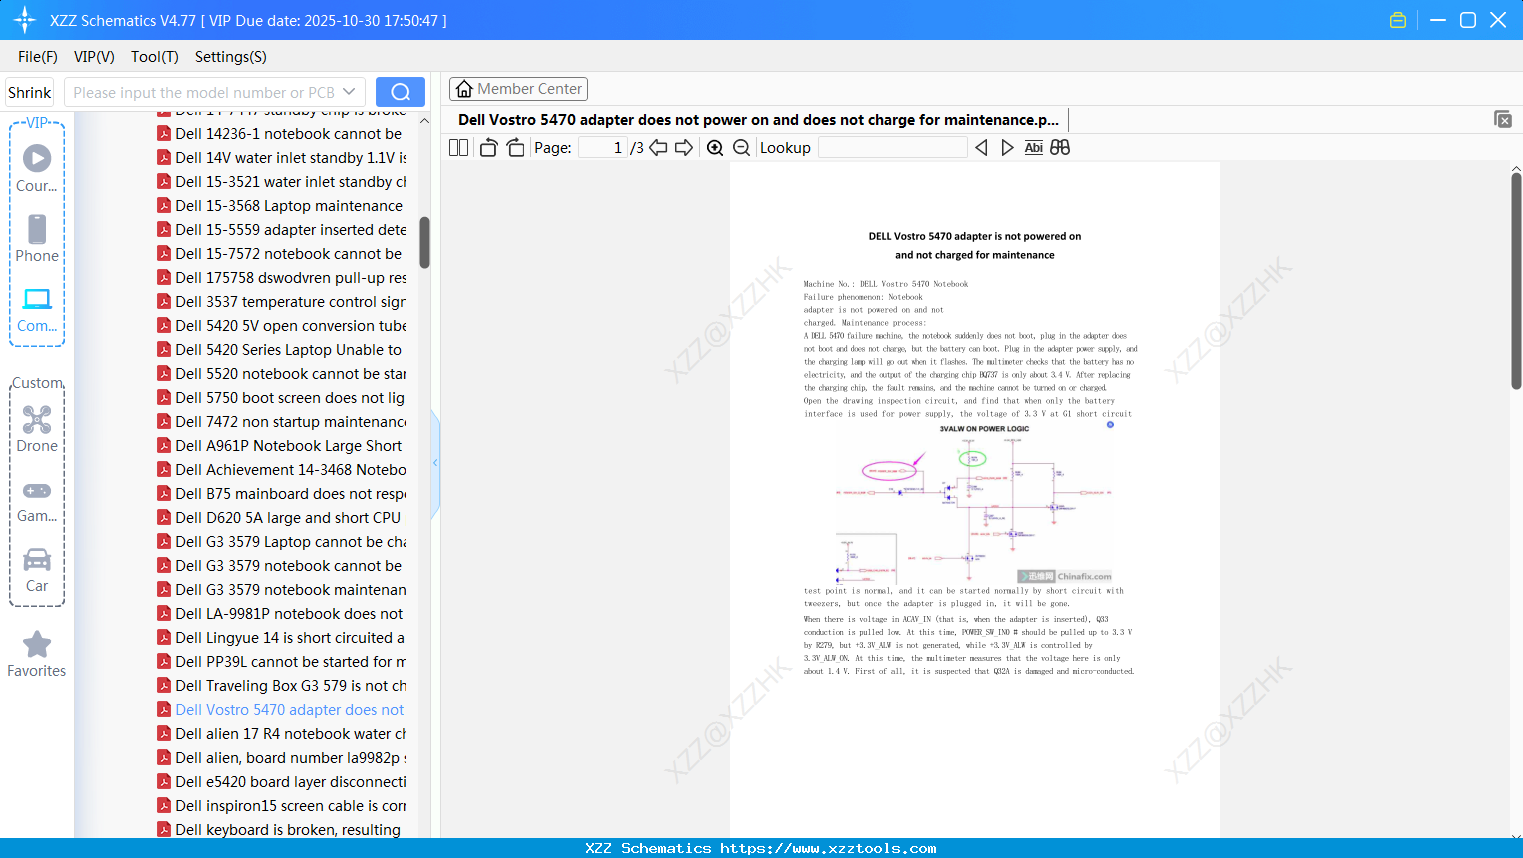1523x858 pixels.
Task: Open the VIP(V) menu
Action: coord(94,57)
